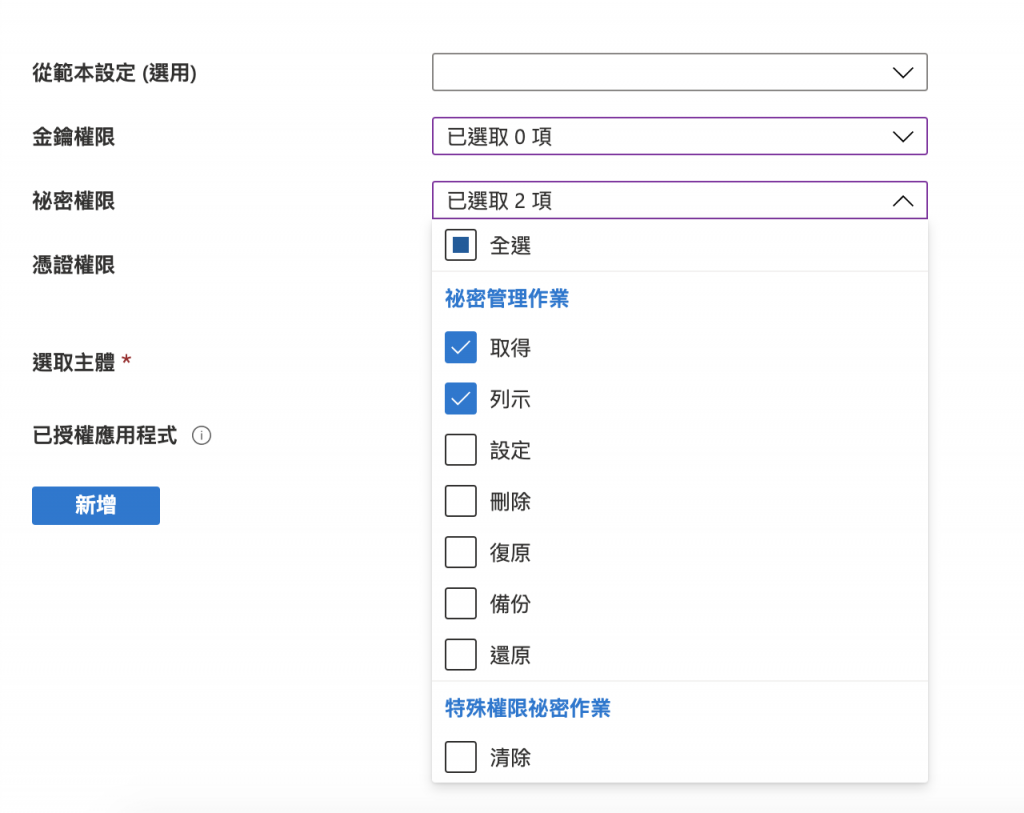The width and height of the screenshot is (1024, 813).
Task: Uncheck the 列示 permission checkbox
Action: click(461, 399)
